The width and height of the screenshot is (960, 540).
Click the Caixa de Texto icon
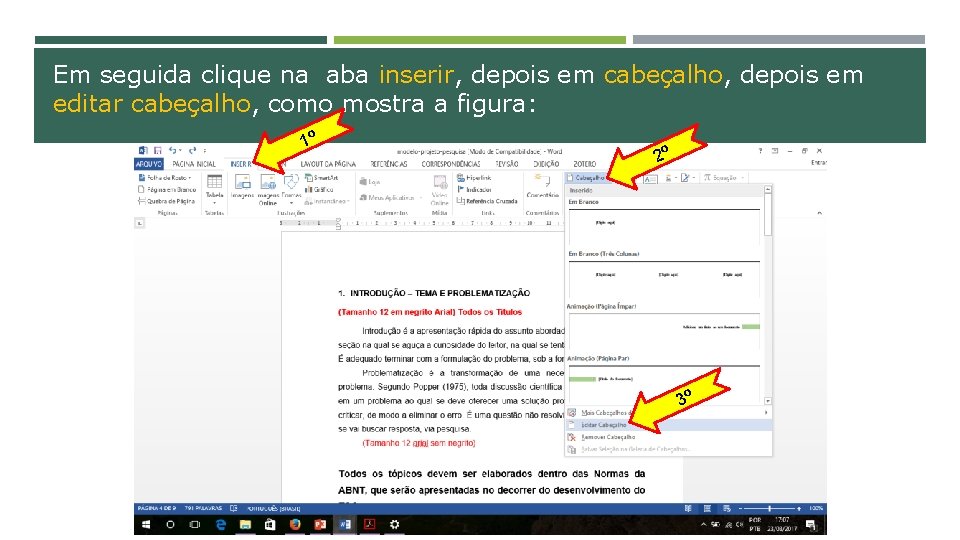650,179
